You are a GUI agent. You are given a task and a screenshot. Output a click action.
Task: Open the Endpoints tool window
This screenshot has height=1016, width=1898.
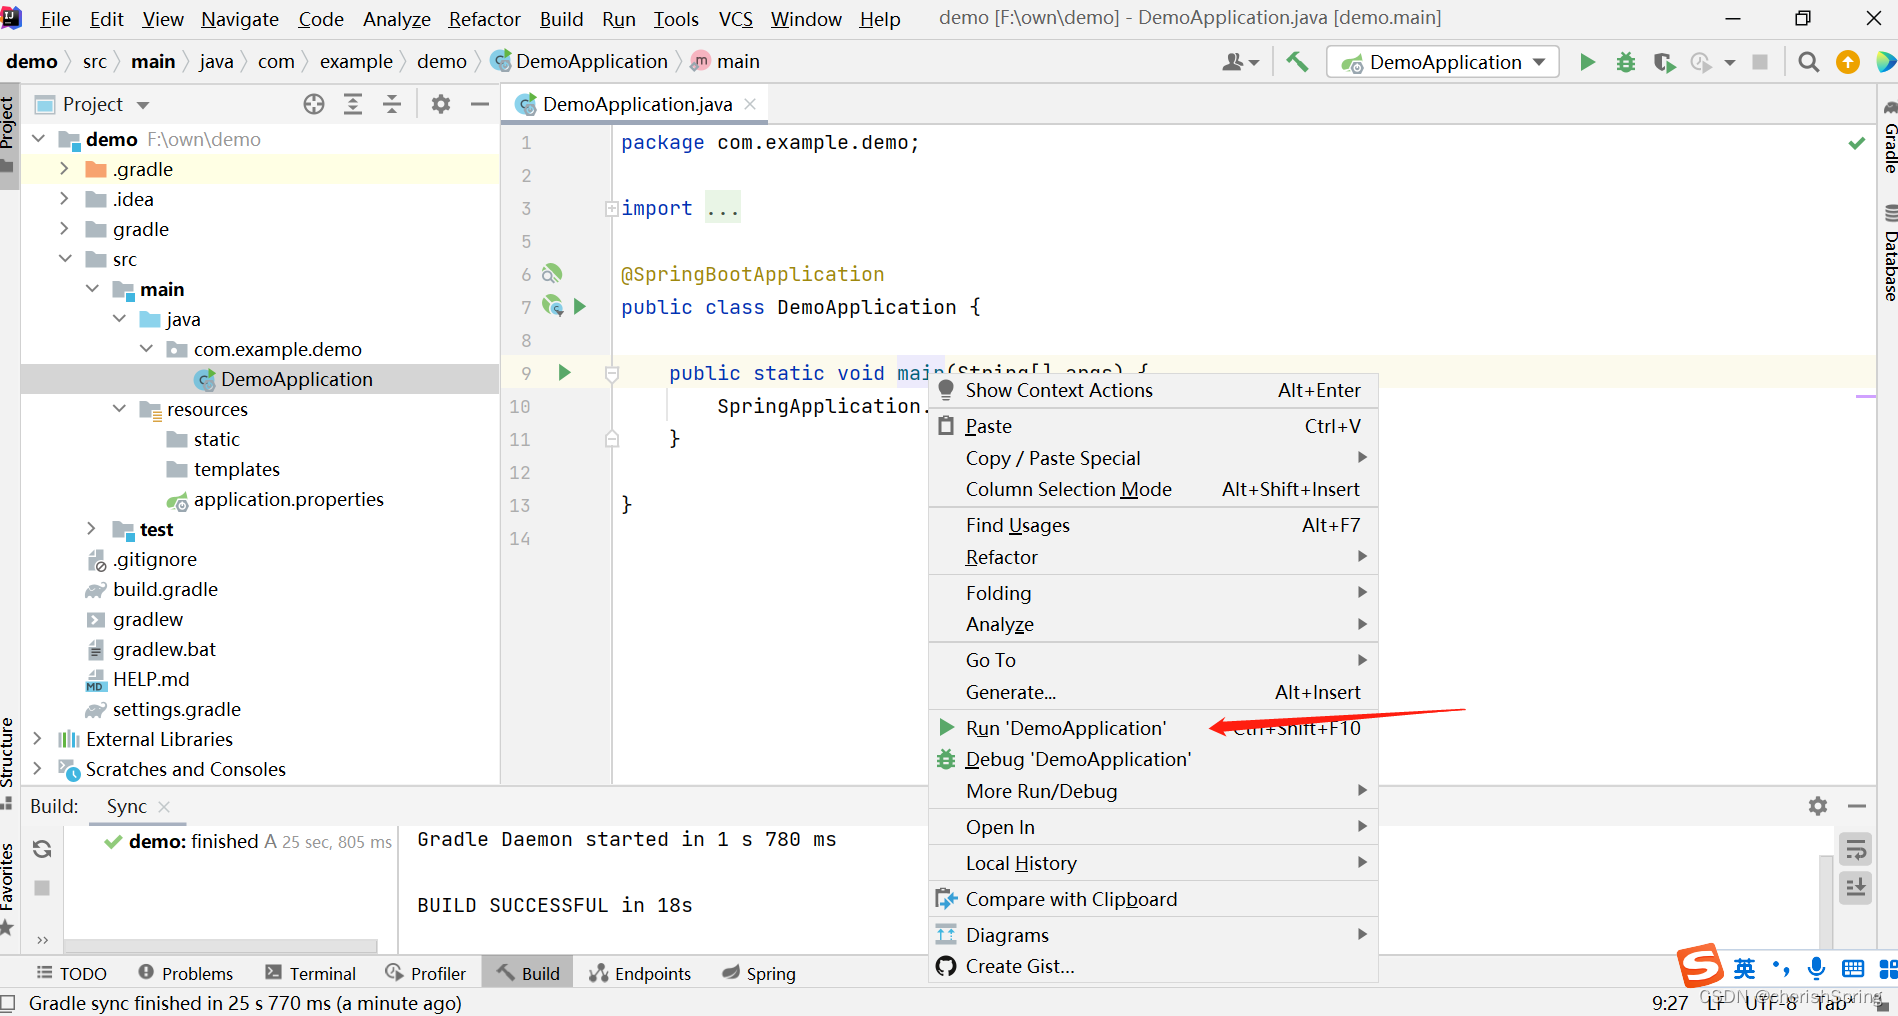click(640, 973)
